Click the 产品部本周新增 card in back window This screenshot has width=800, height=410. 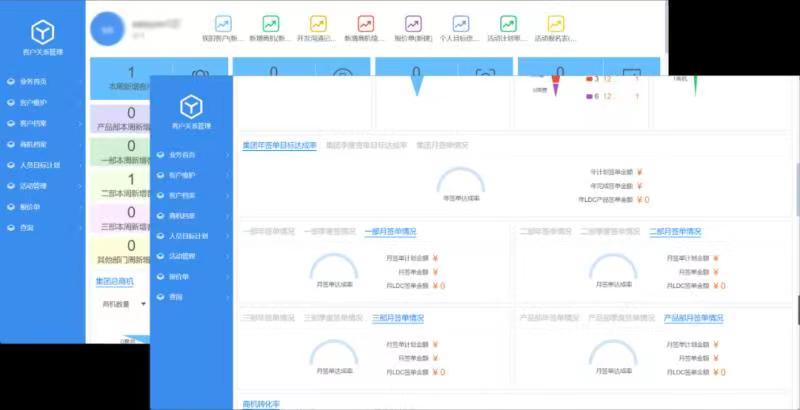coord(120,118)
